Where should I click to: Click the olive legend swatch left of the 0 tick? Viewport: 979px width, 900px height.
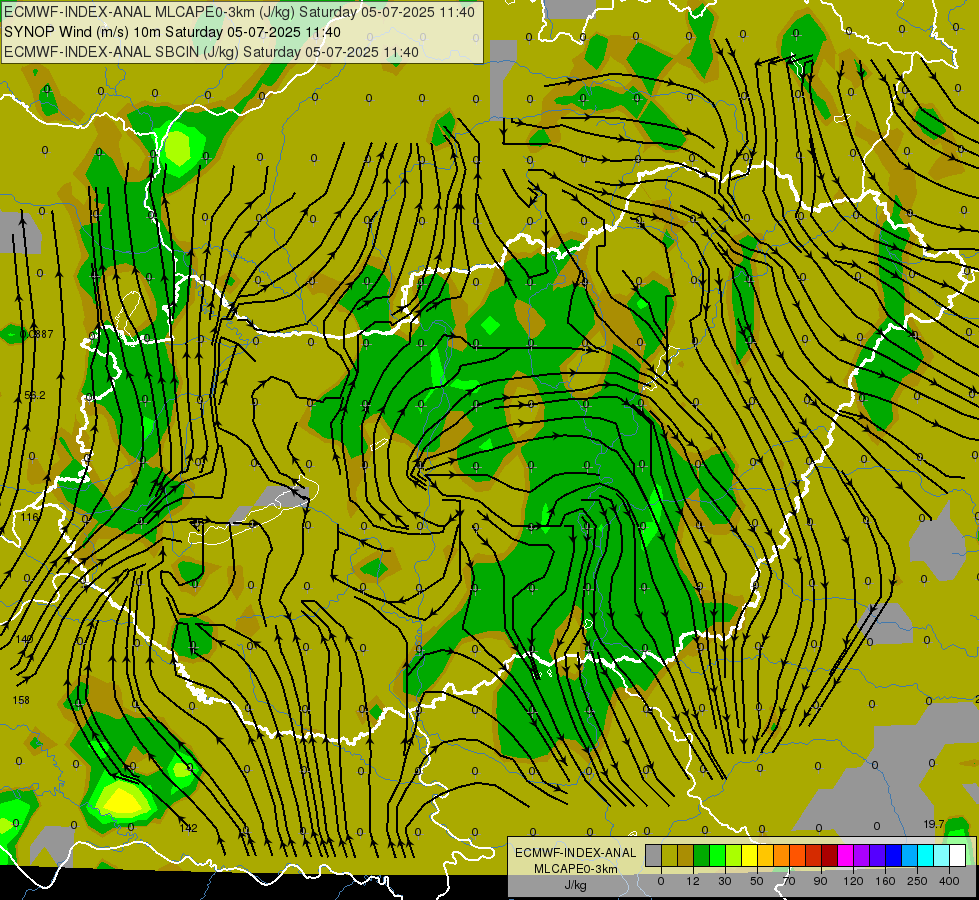click(670, 855)
